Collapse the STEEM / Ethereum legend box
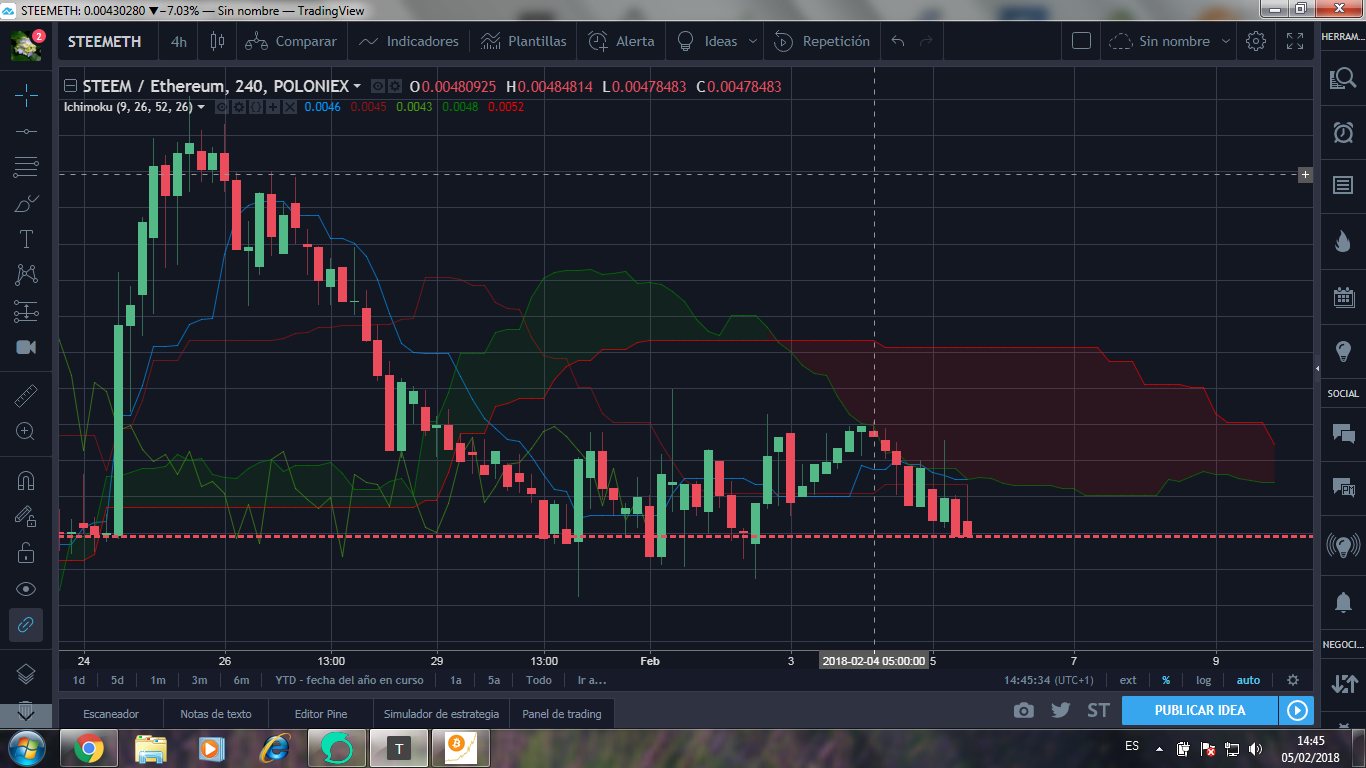Screen dimensions: 1366x768 tap(70, 87)
